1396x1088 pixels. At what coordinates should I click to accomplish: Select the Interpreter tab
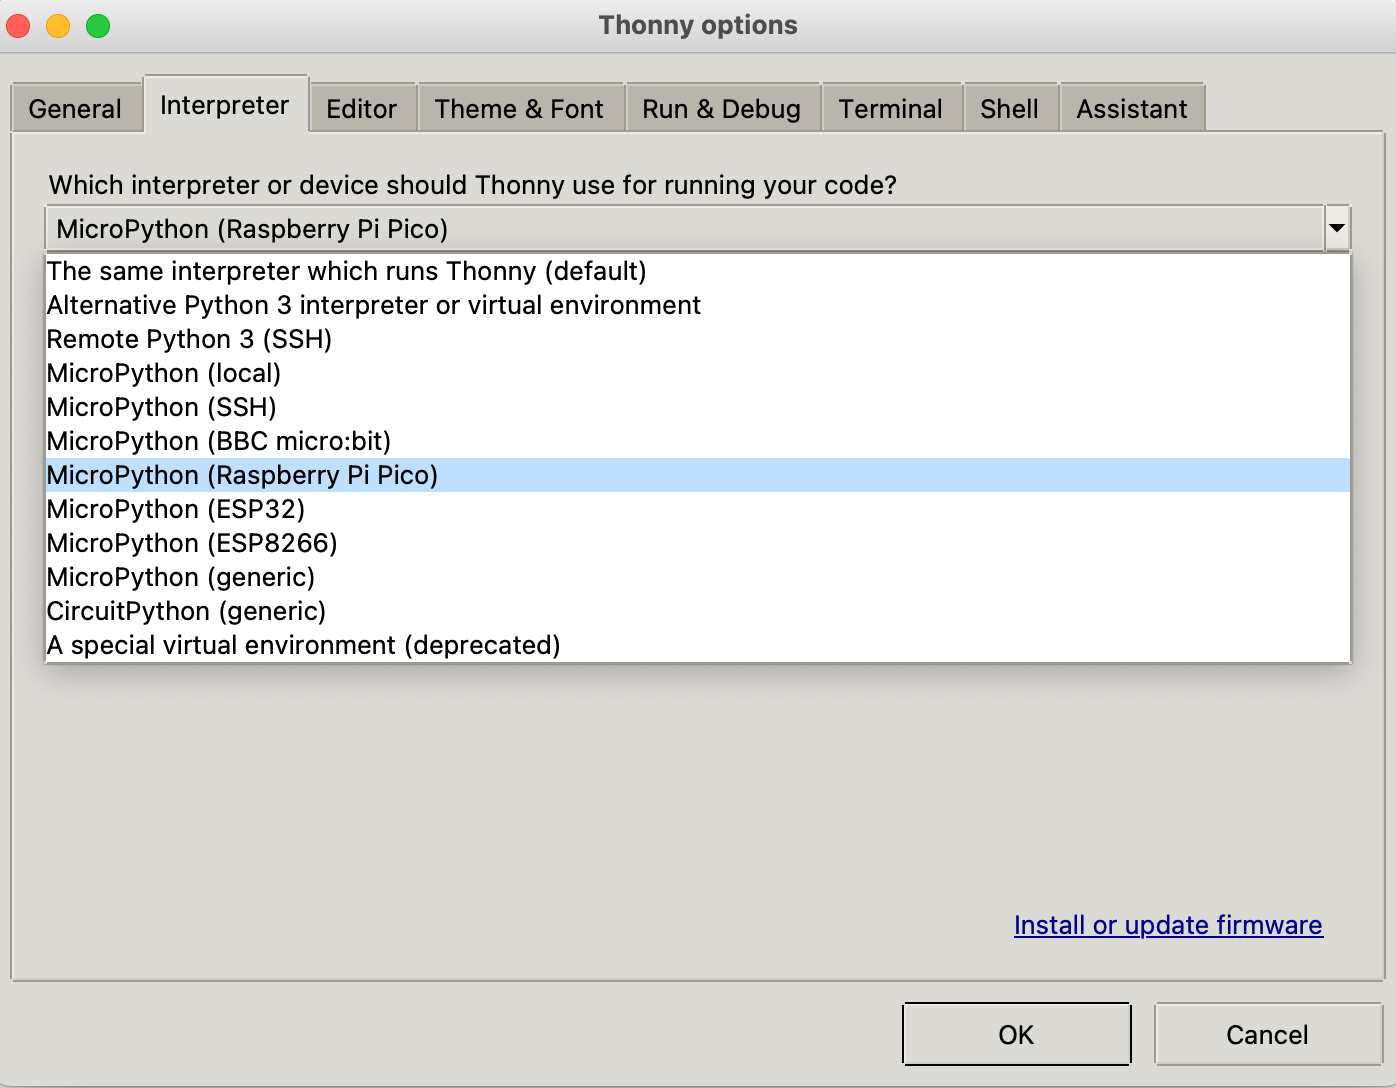pyautogui.click(x=225, y=105)
